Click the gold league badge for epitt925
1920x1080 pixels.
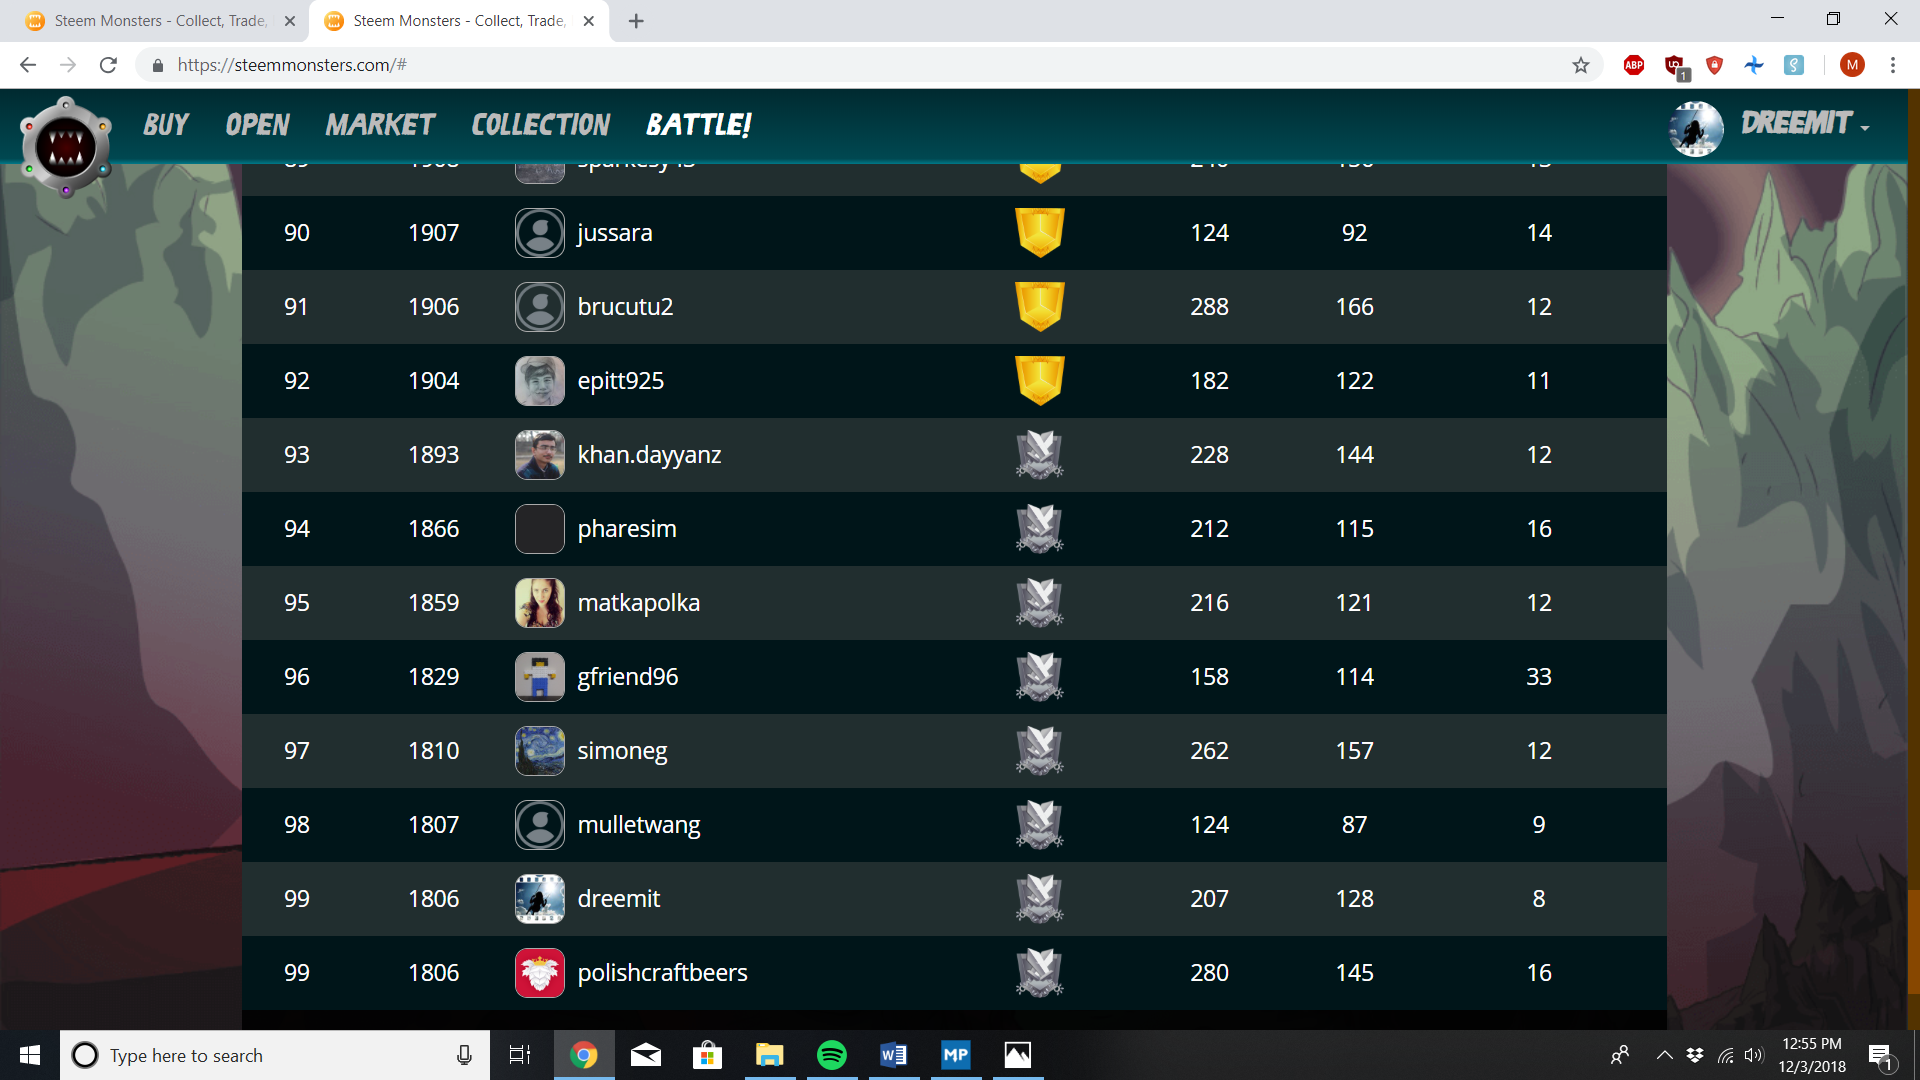pyautogui.click(x=1040, y=380)
